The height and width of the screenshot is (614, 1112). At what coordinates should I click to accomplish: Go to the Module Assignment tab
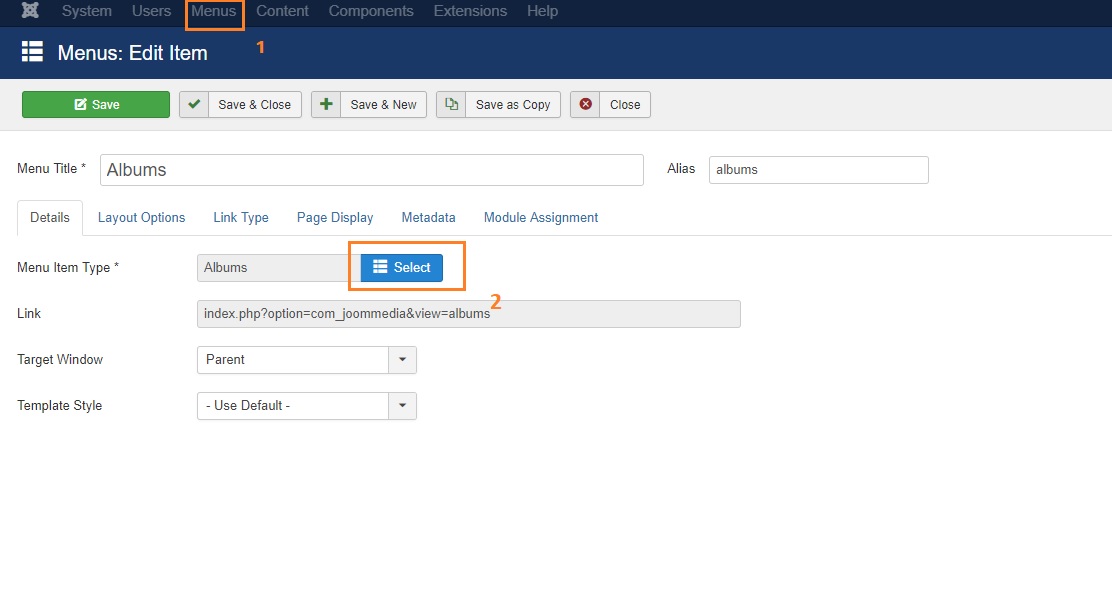pyautogui.click(x=541, y=217)
